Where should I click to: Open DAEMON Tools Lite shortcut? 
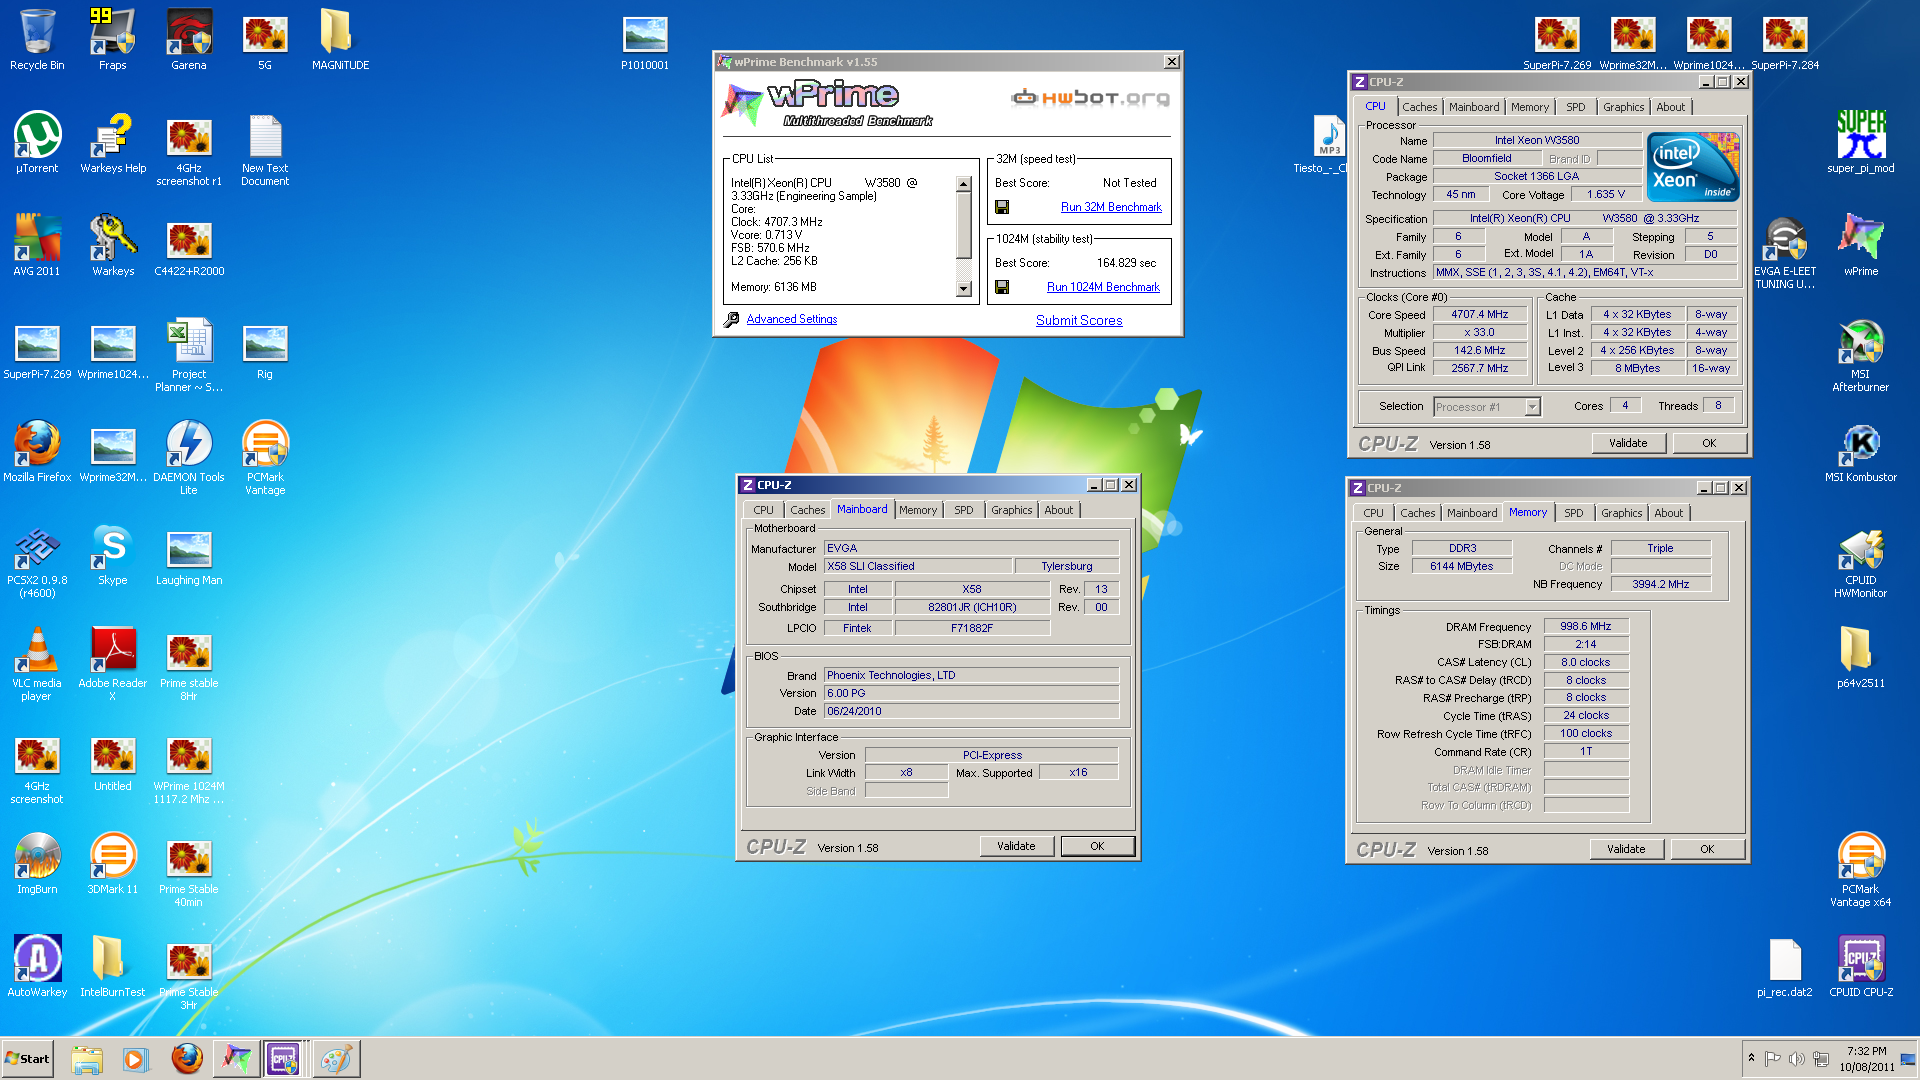[x=189, y=458]
